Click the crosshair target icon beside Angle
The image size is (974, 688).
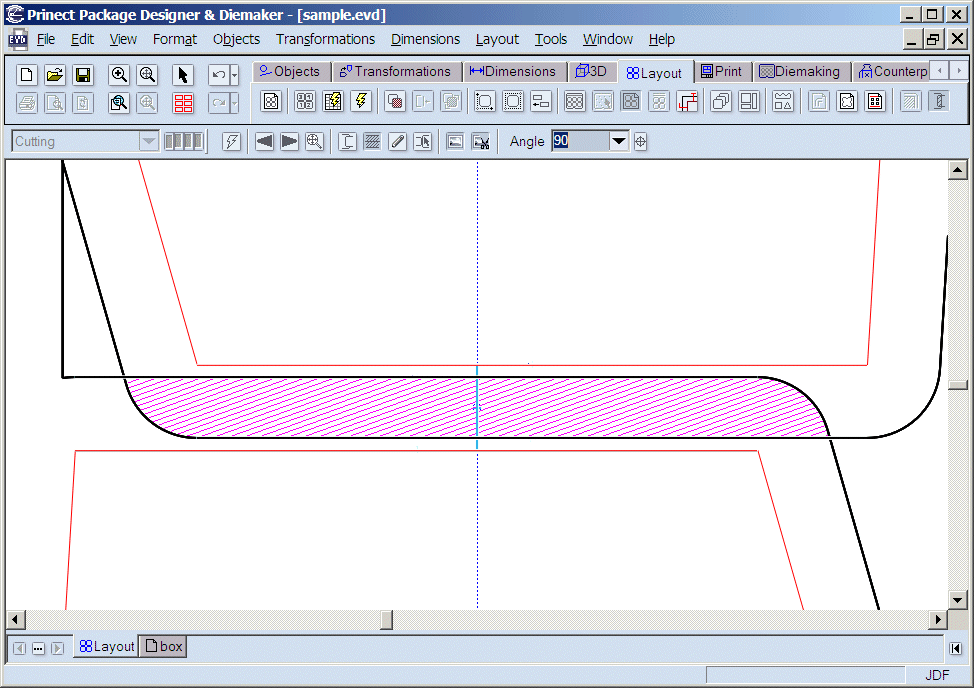point(640,142)
